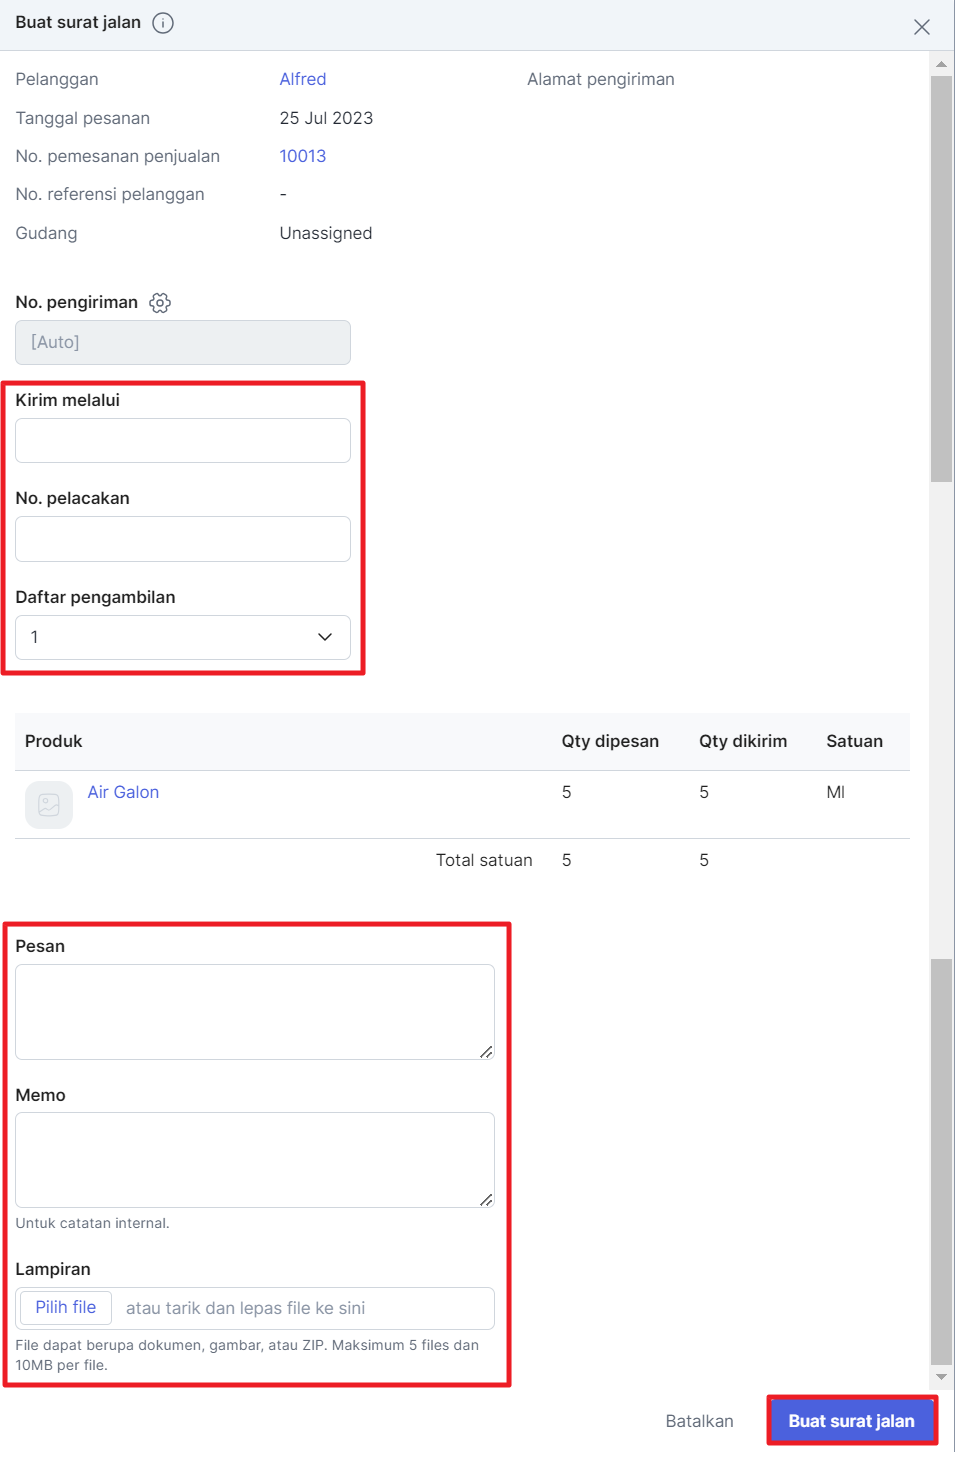Image resolution: width=955 pixels, height=1468 pixels.
Task: Click the [Auto] shipment number field
Action: coord(183,342)
